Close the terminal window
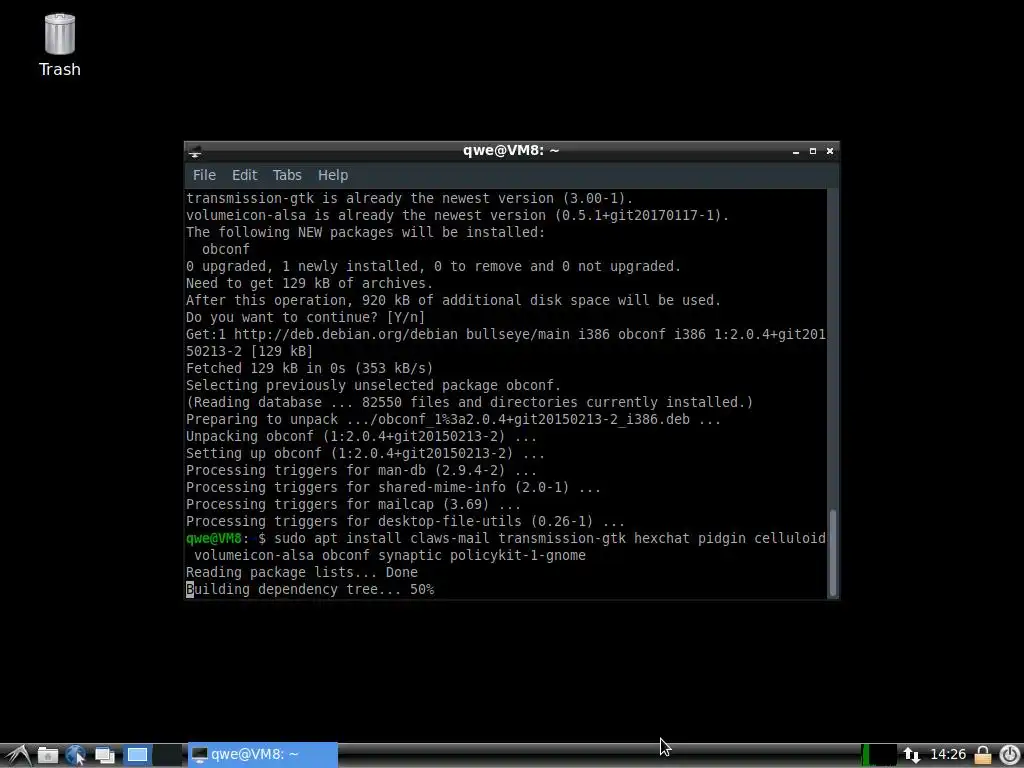Viewport: 1024px width, 768px height. coord(829,151)
